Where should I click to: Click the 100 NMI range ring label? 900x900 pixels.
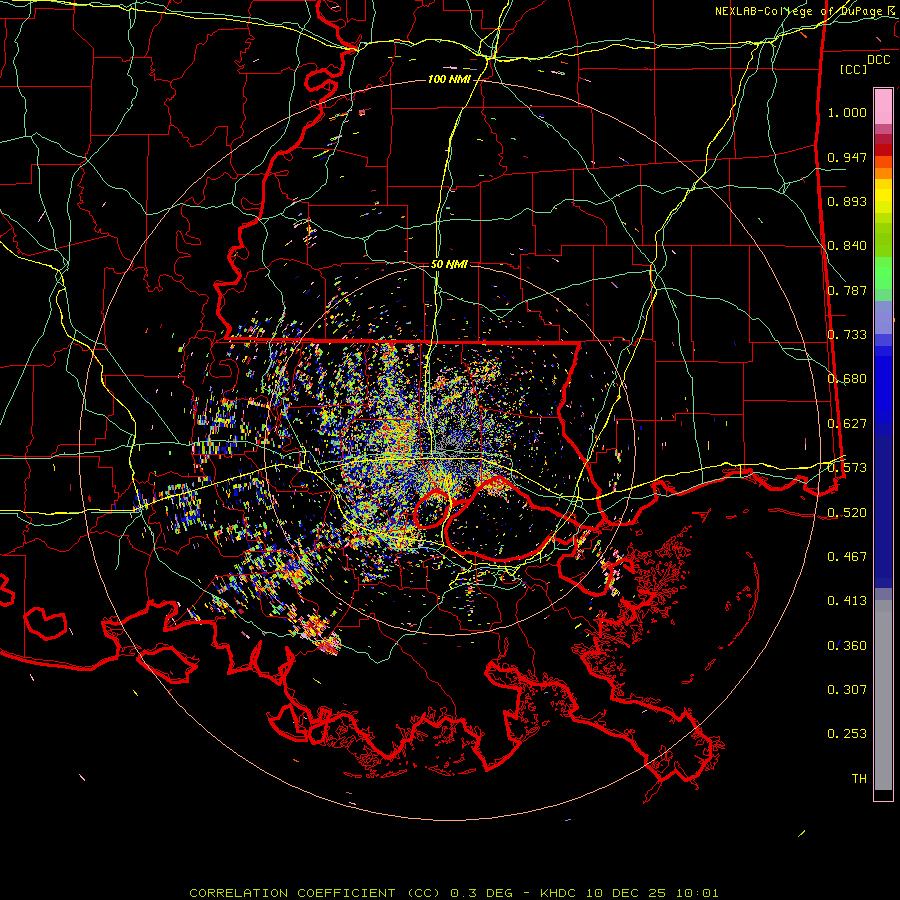pos(449,79)
